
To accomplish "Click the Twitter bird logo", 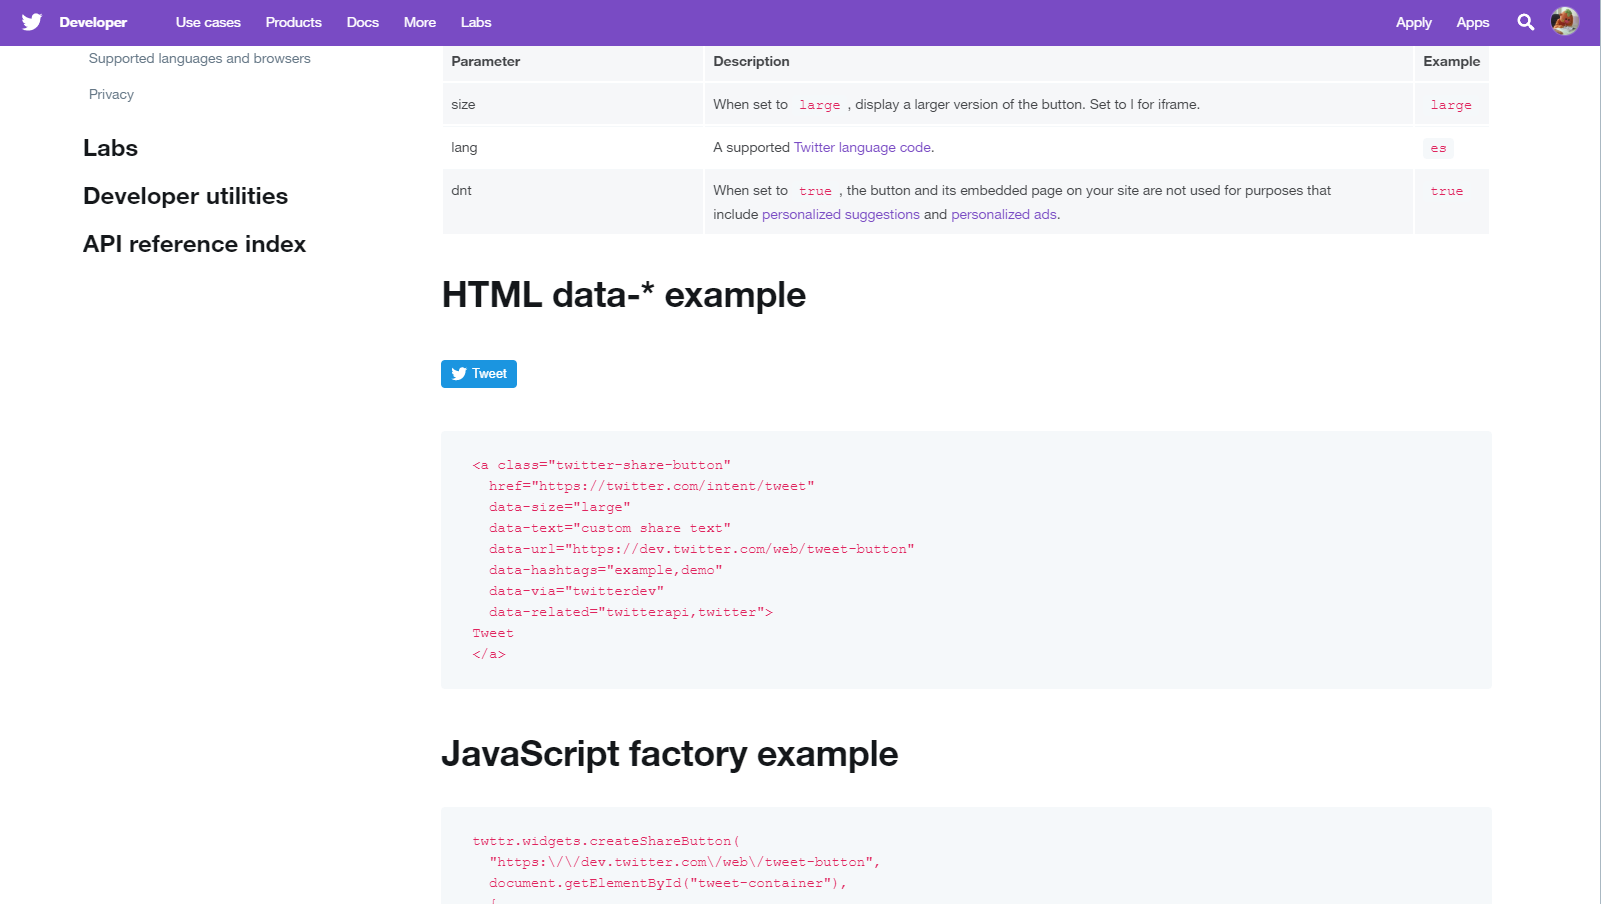I will (32, 22).
